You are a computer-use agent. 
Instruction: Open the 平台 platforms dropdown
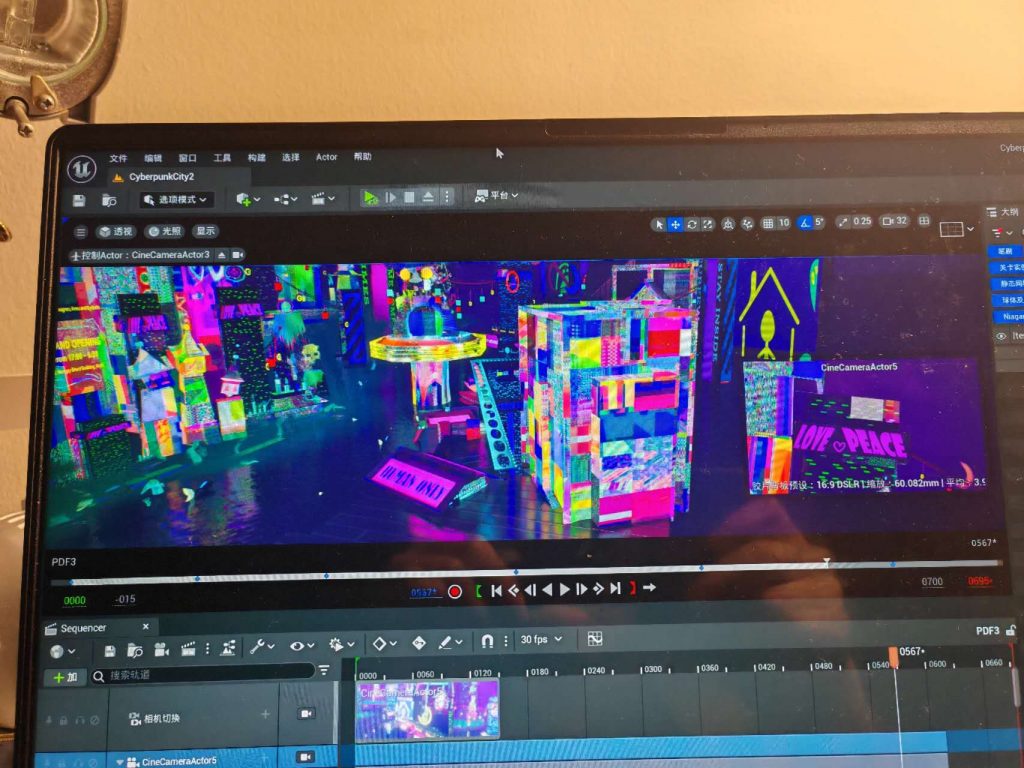496,196
